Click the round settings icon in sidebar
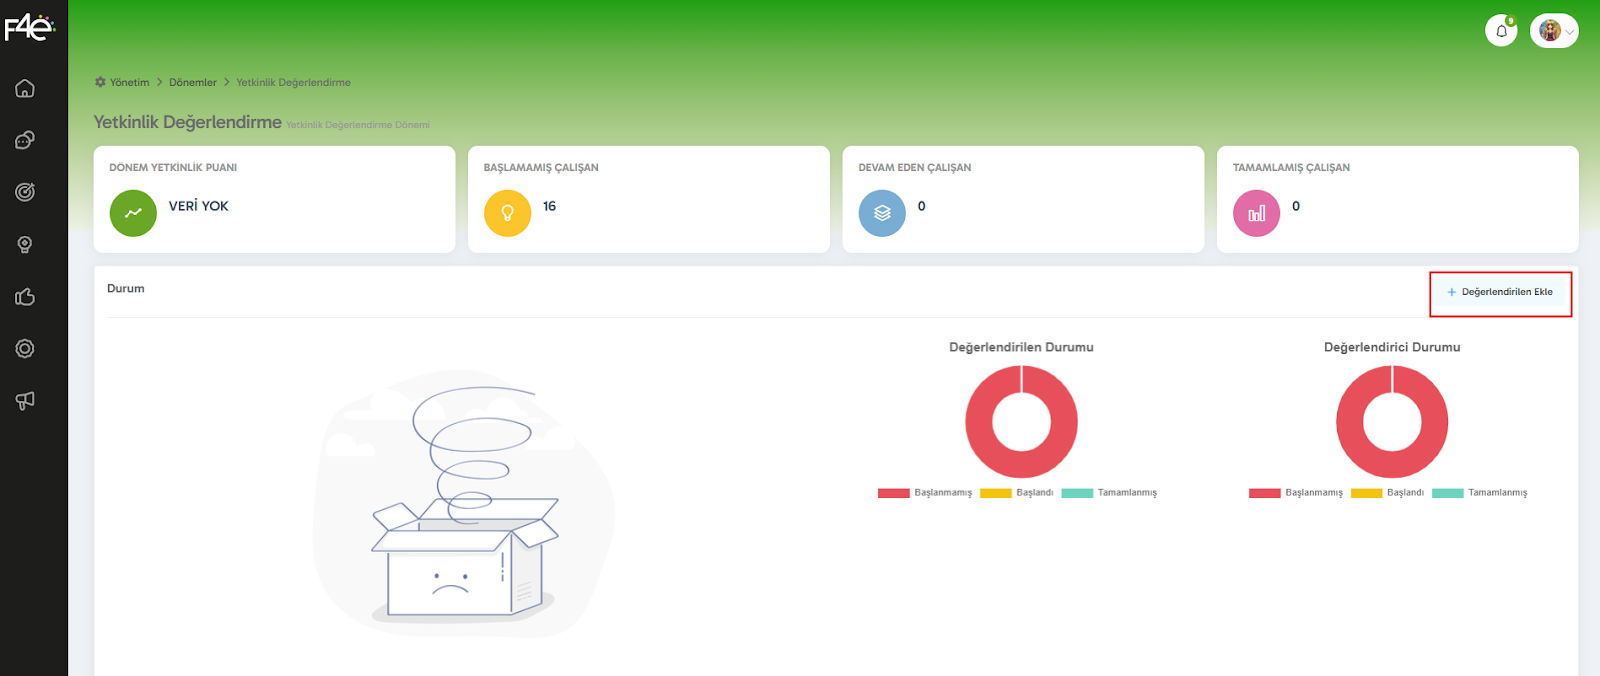This screenshot has height=676, width=1600. pos(25,349)
